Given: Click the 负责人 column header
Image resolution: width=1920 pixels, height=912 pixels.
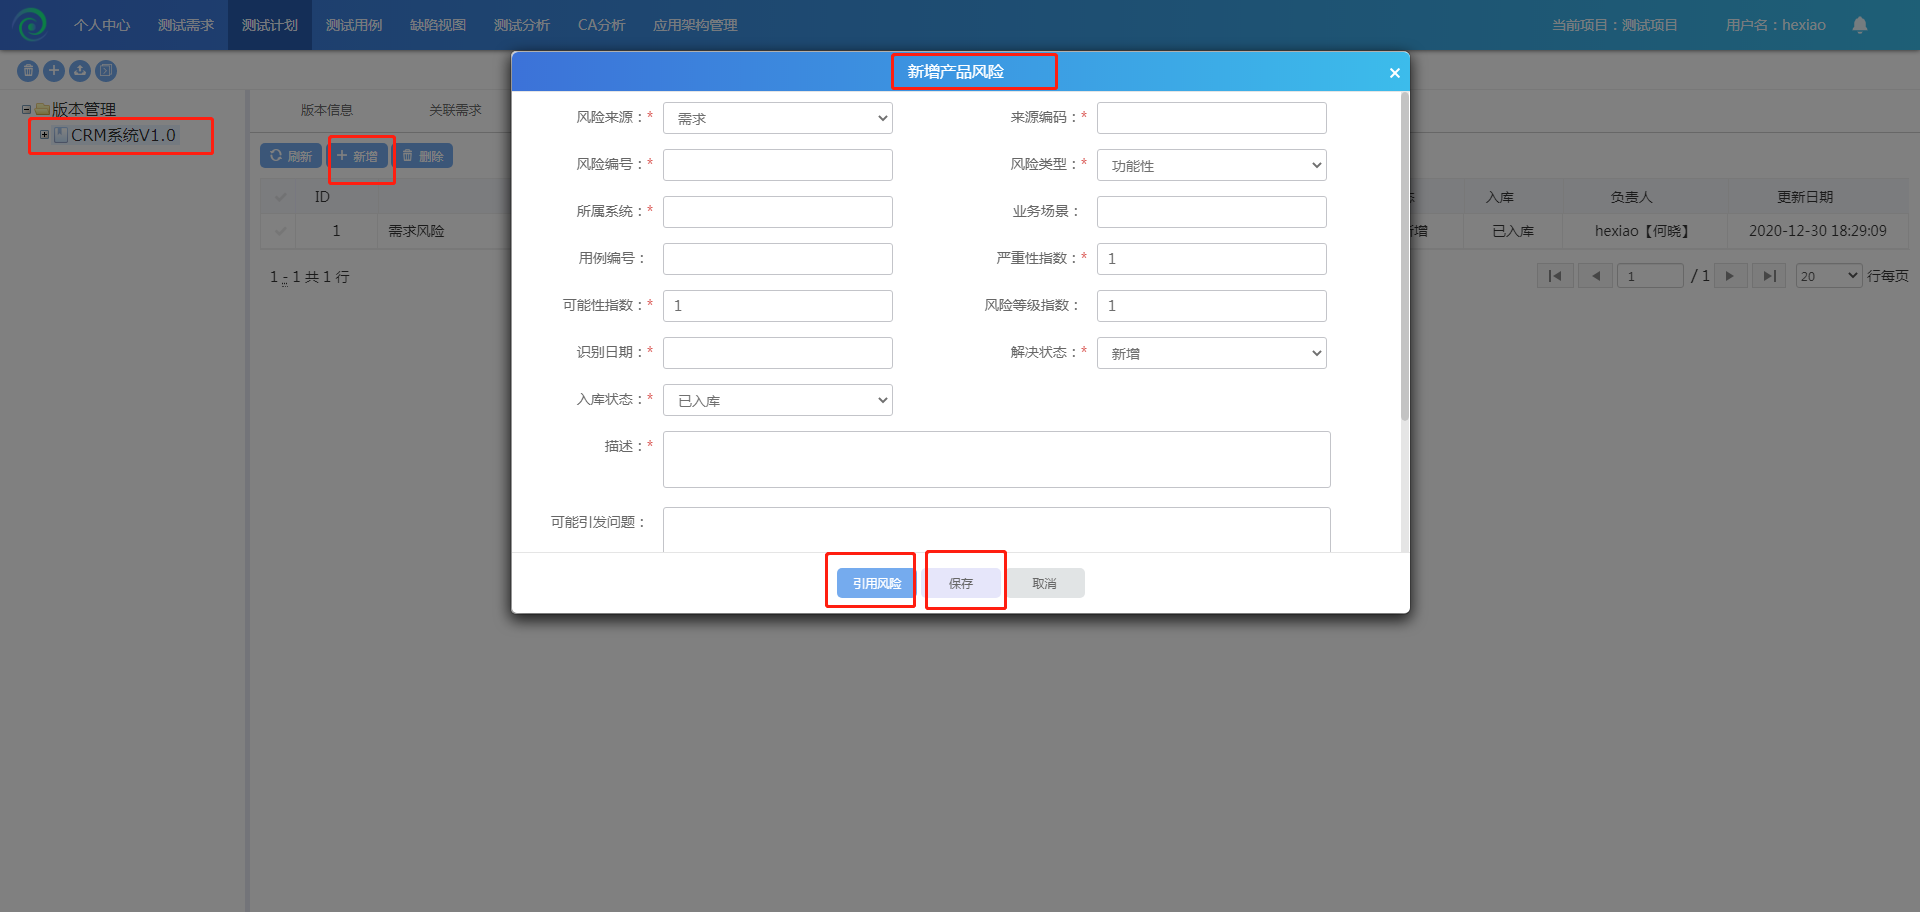Looking at the screenshot, I should coord(1631,197).
